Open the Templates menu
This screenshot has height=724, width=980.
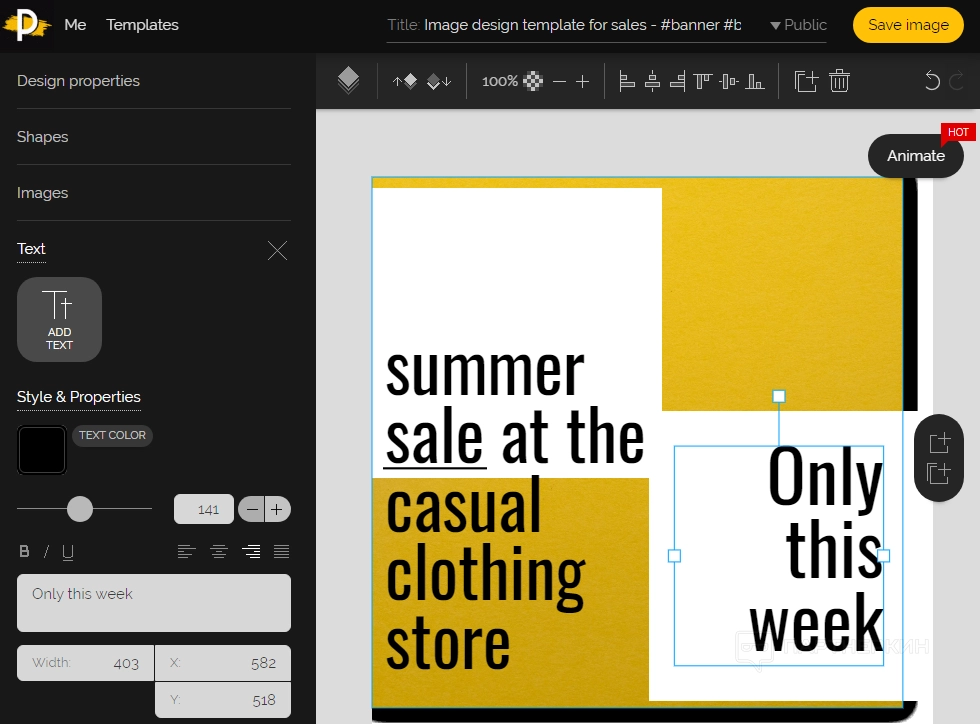click(x=142, y=25)
